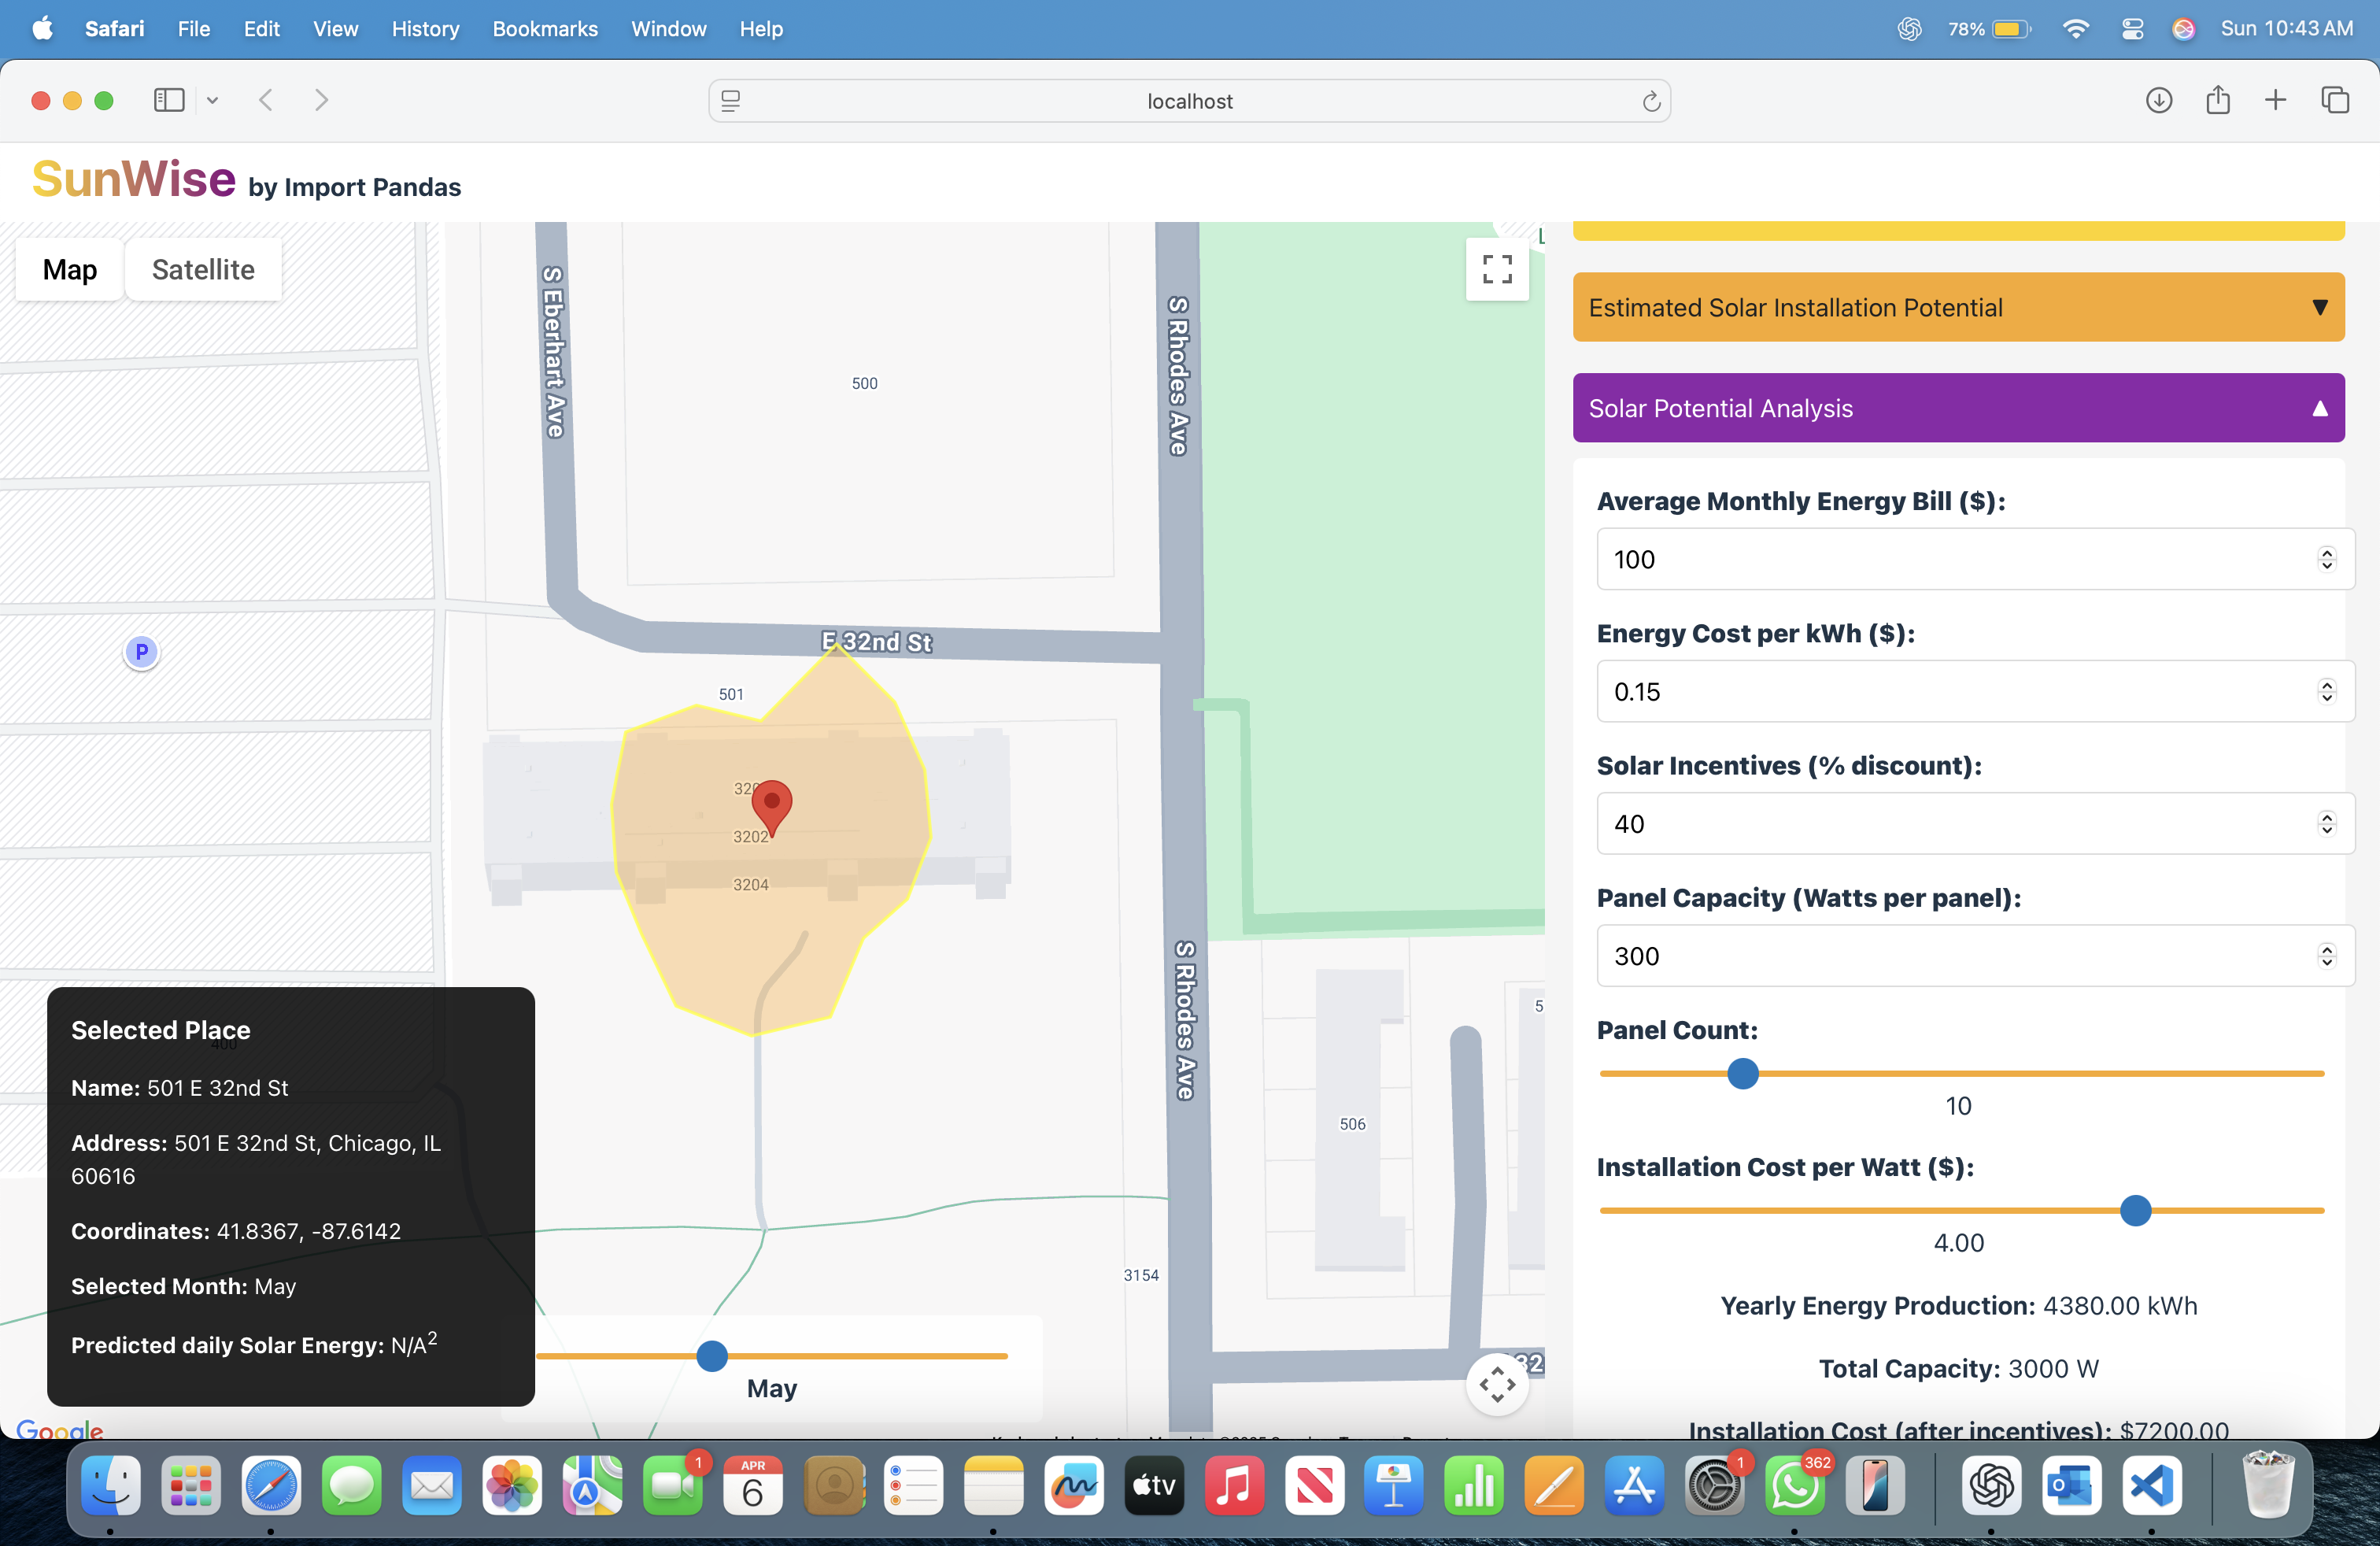Open the History menu

tap(425, 29)
